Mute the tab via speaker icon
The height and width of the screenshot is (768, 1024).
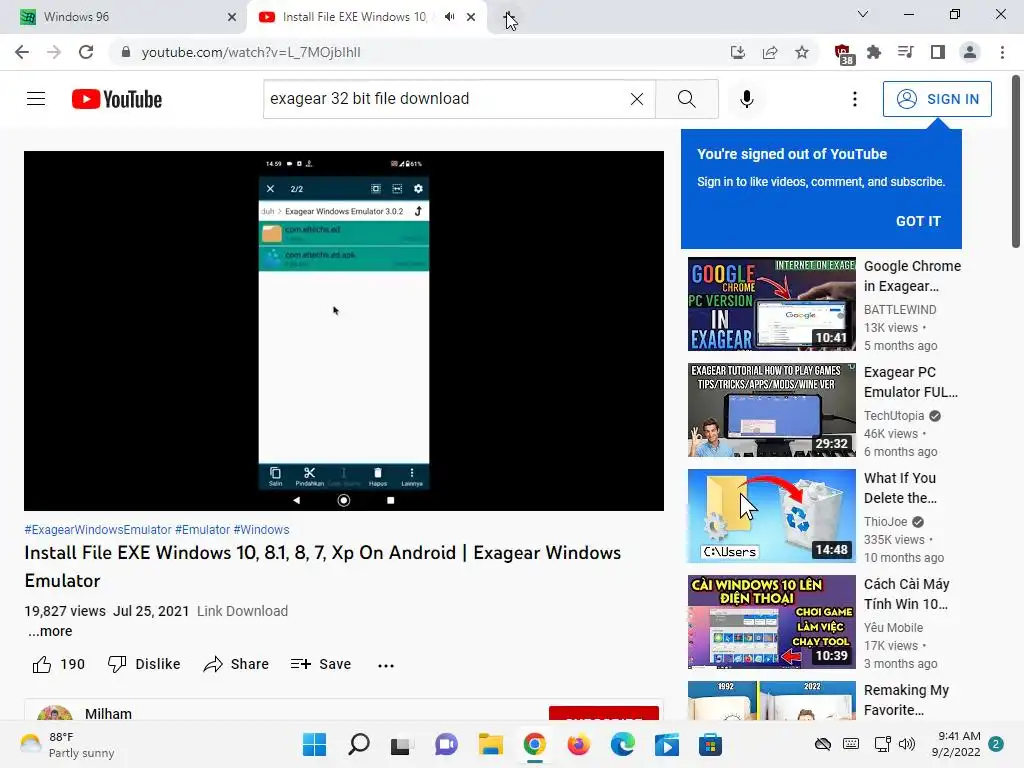(449, 17)
